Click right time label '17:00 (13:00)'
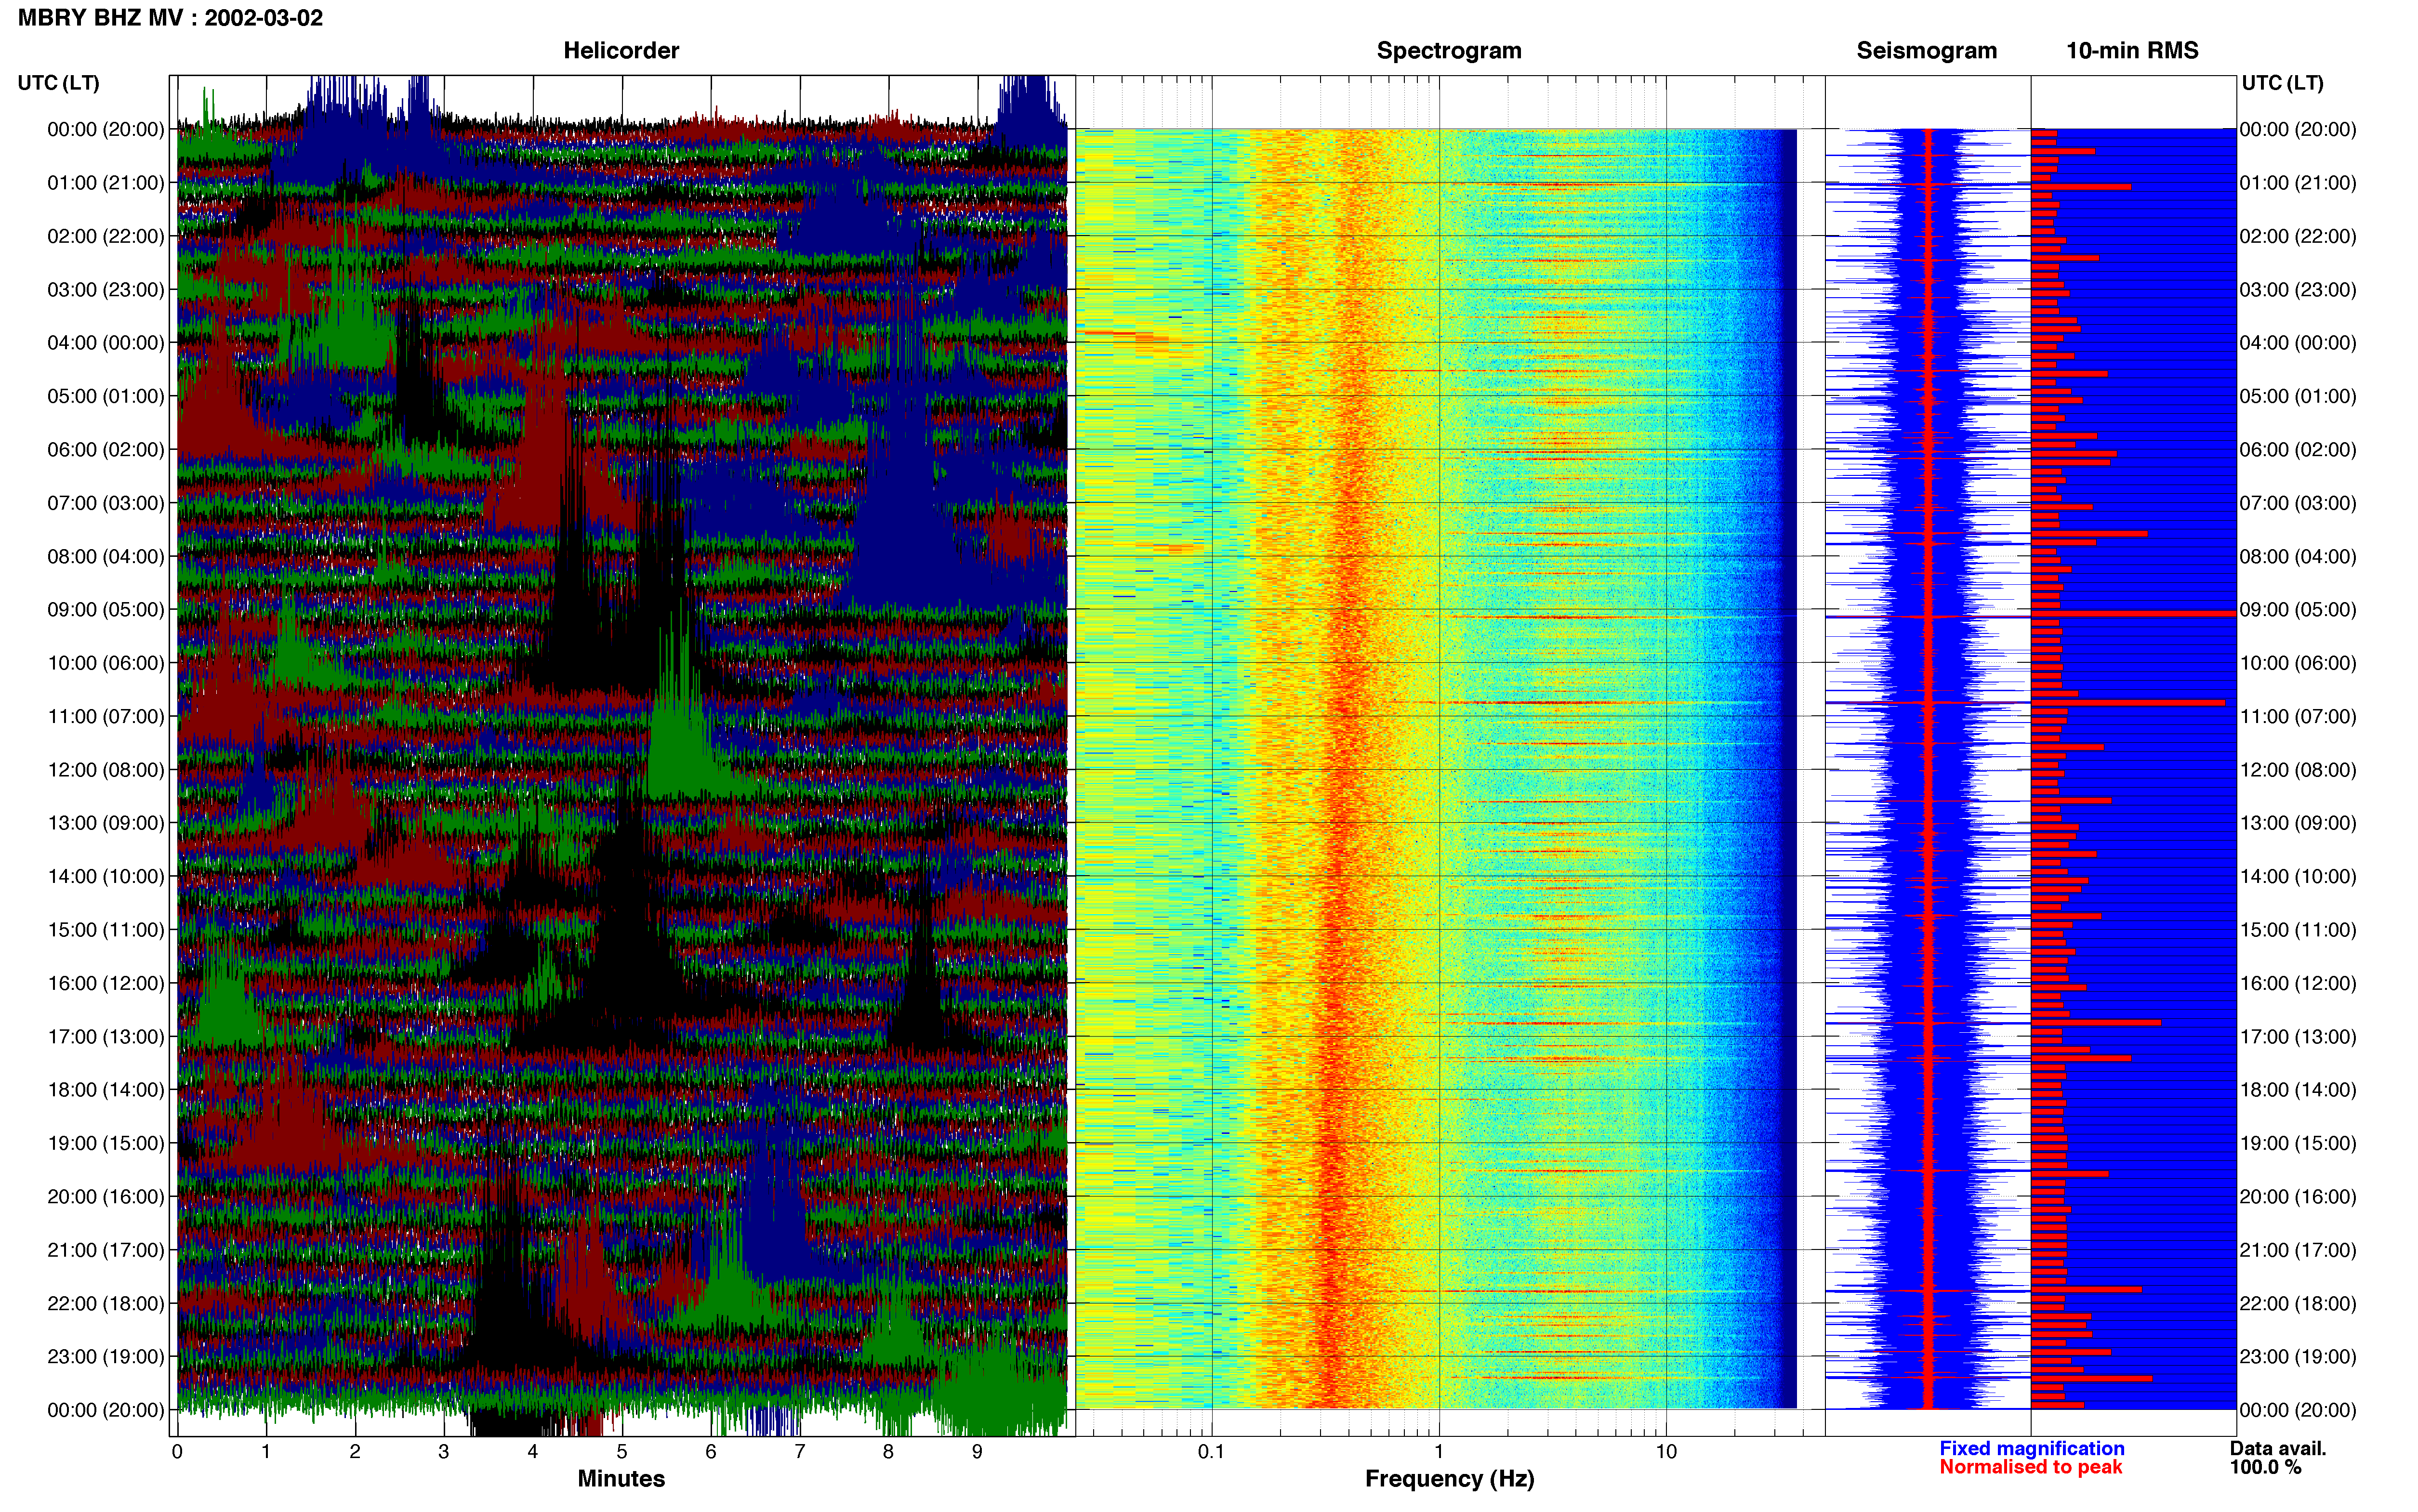Screen dimensions: 2418x1512 pos(2298,1037)
